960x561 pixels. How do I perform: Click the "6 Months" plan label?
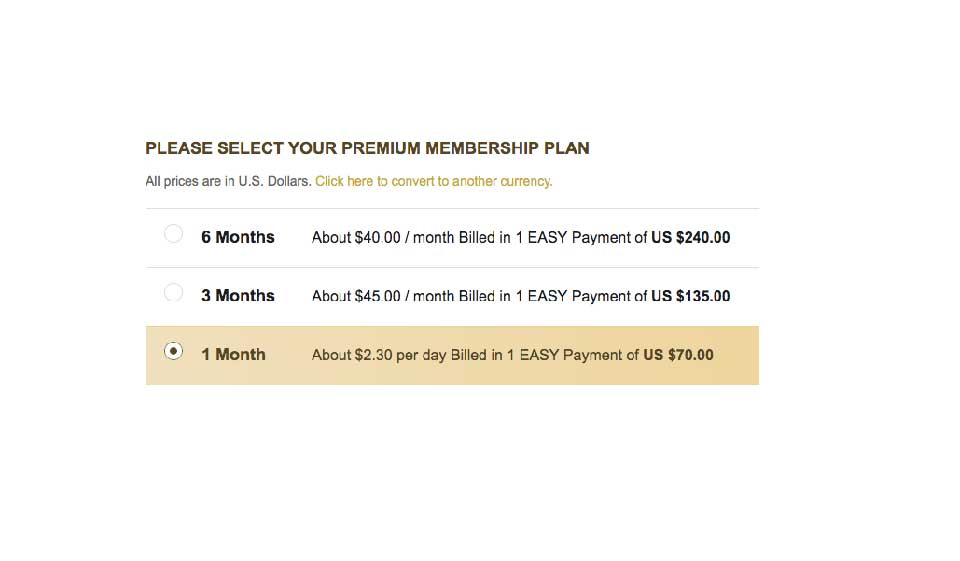(238, 238)
